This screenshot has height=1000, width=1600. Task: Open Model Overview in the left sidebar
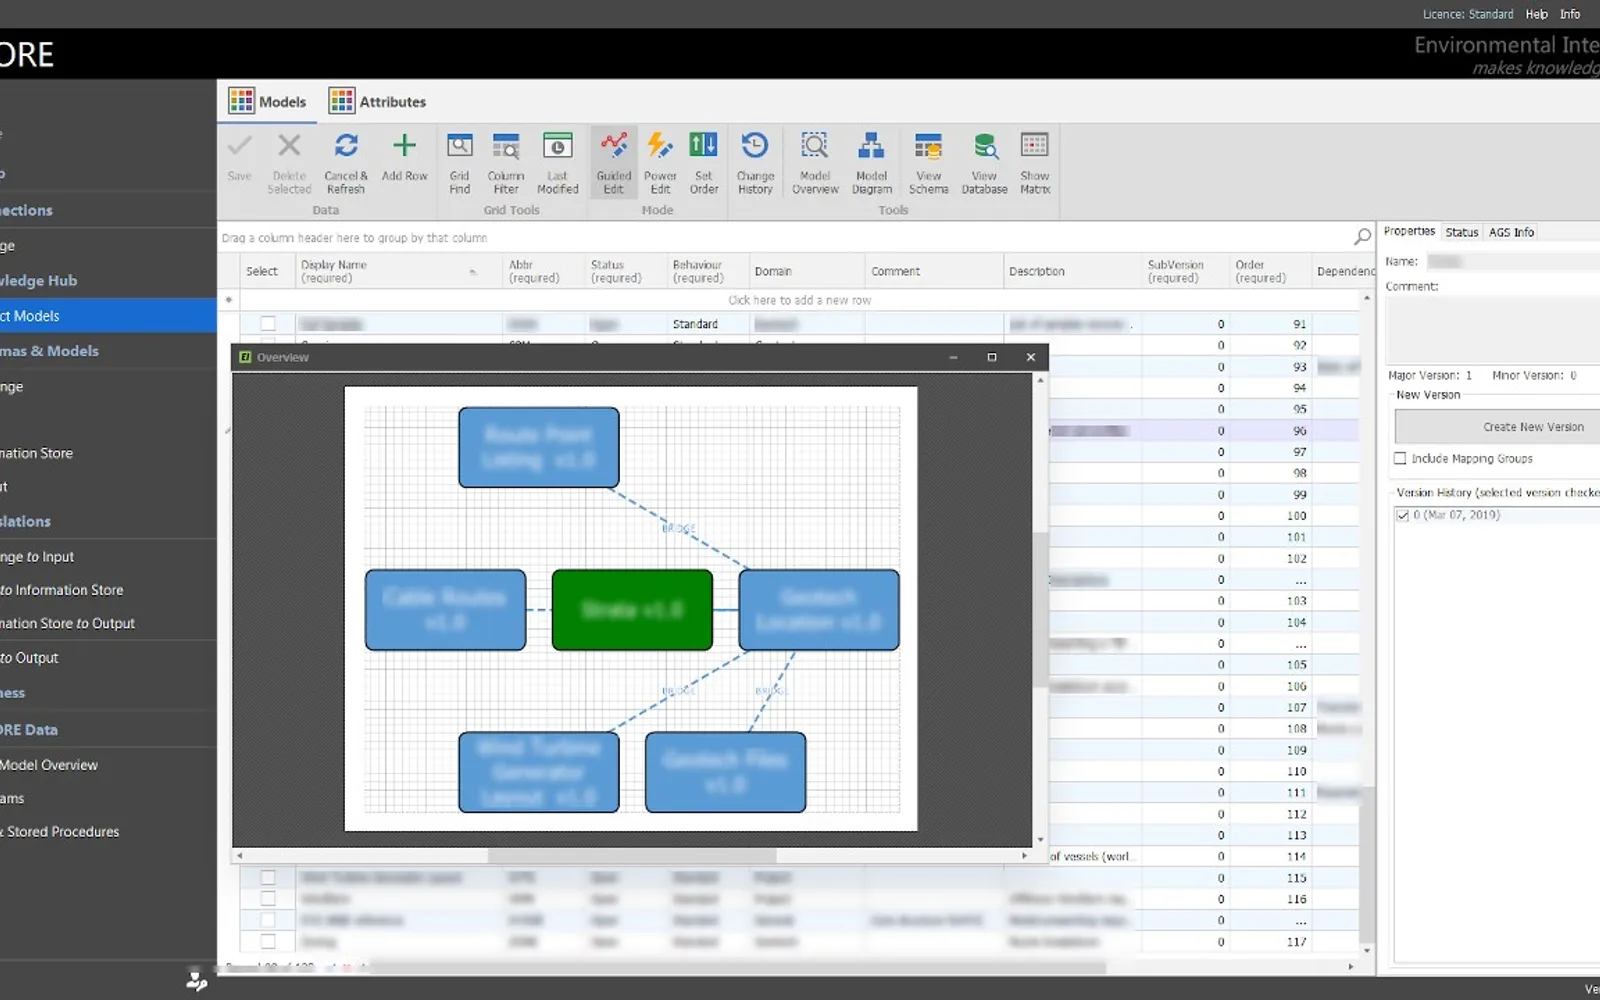point(49,765)
